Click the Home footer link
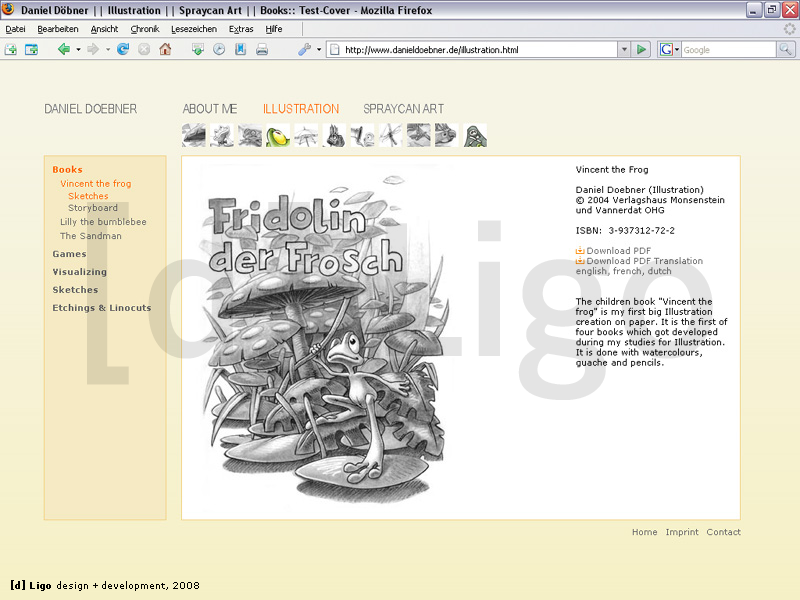Viewport: 800px width, 600px height. (x=644, y=532)
